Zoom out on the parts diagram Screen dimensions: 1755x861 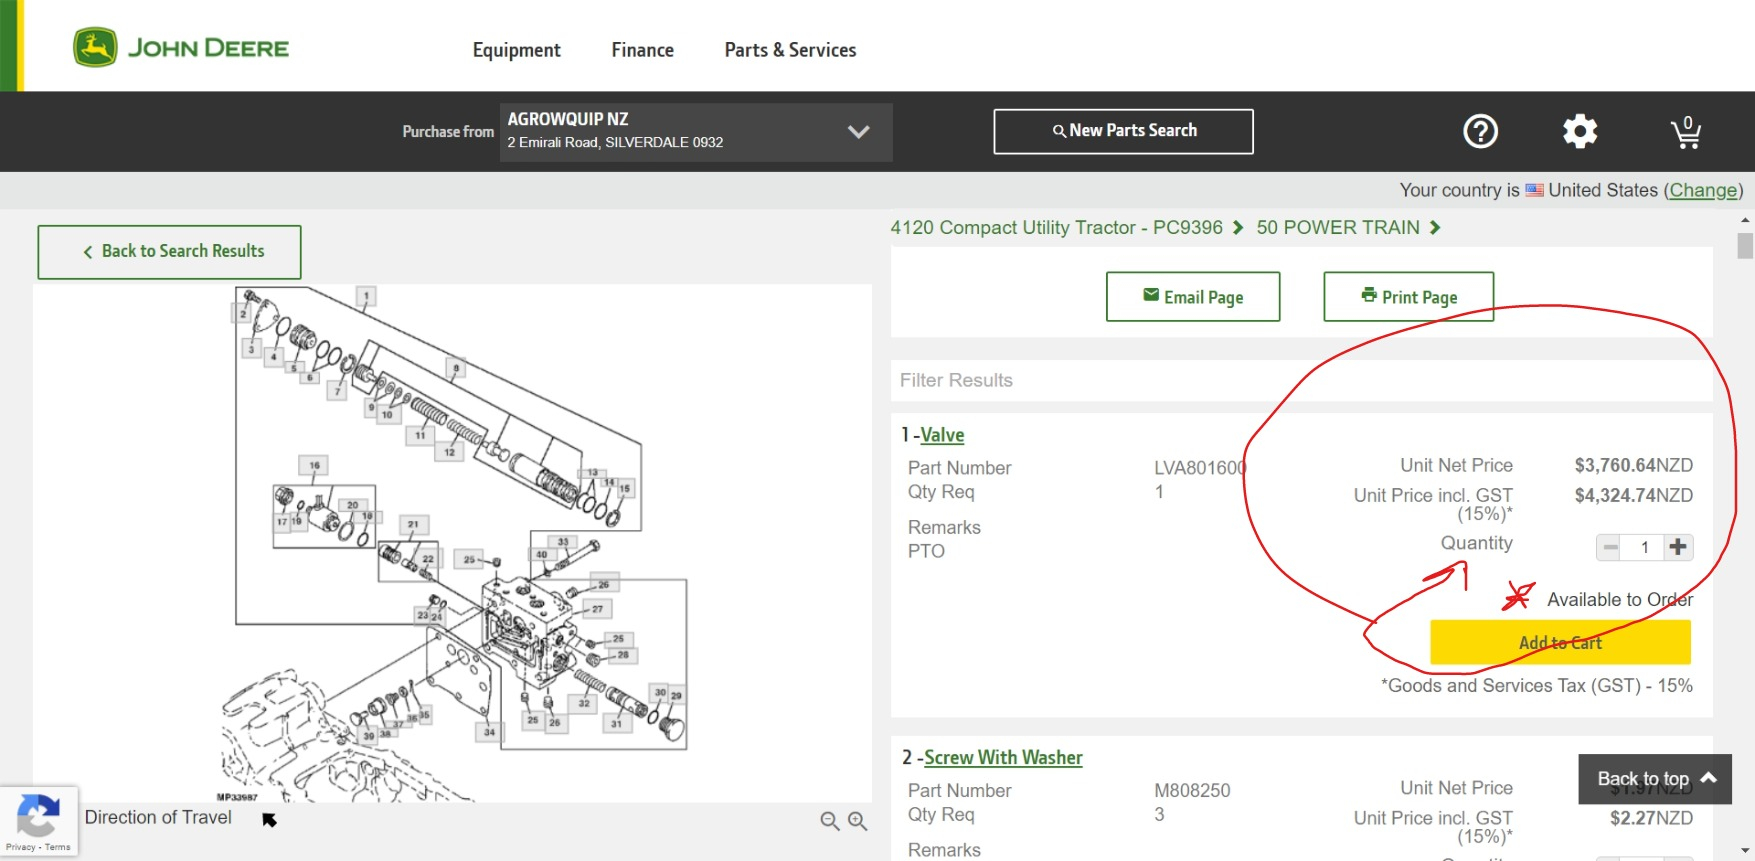(829, 821)
